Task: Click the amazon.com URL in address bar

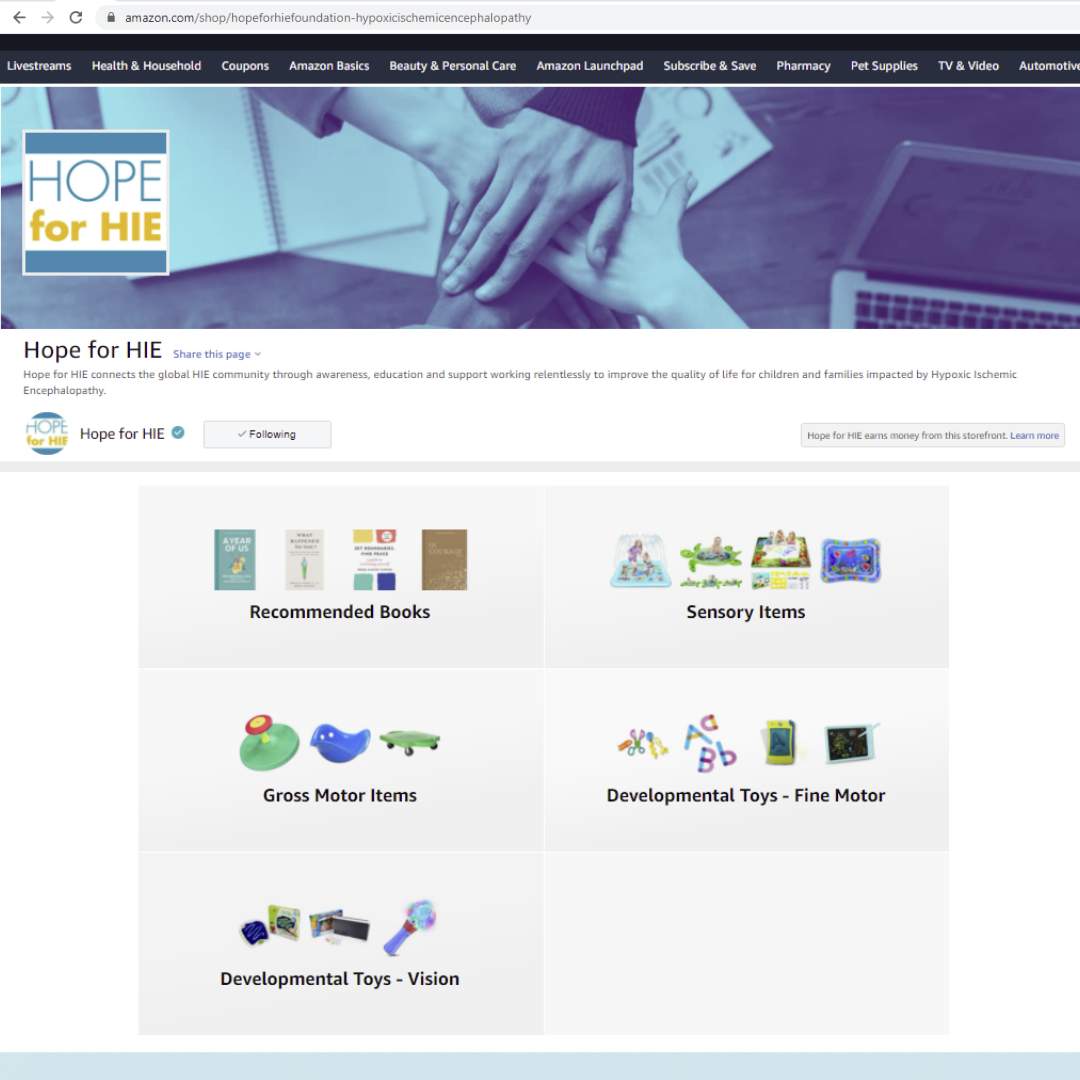Action: point(328,17)
